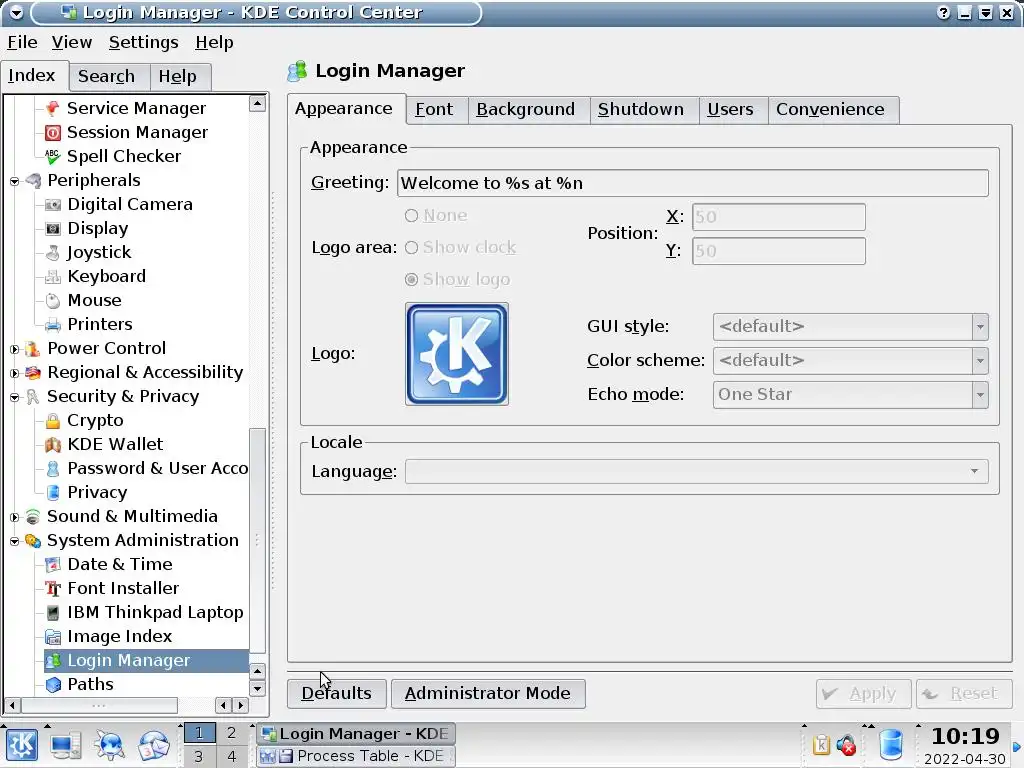Click the blue trash can tray icon
1024x768 pixels.
click(x=891, y=744)
